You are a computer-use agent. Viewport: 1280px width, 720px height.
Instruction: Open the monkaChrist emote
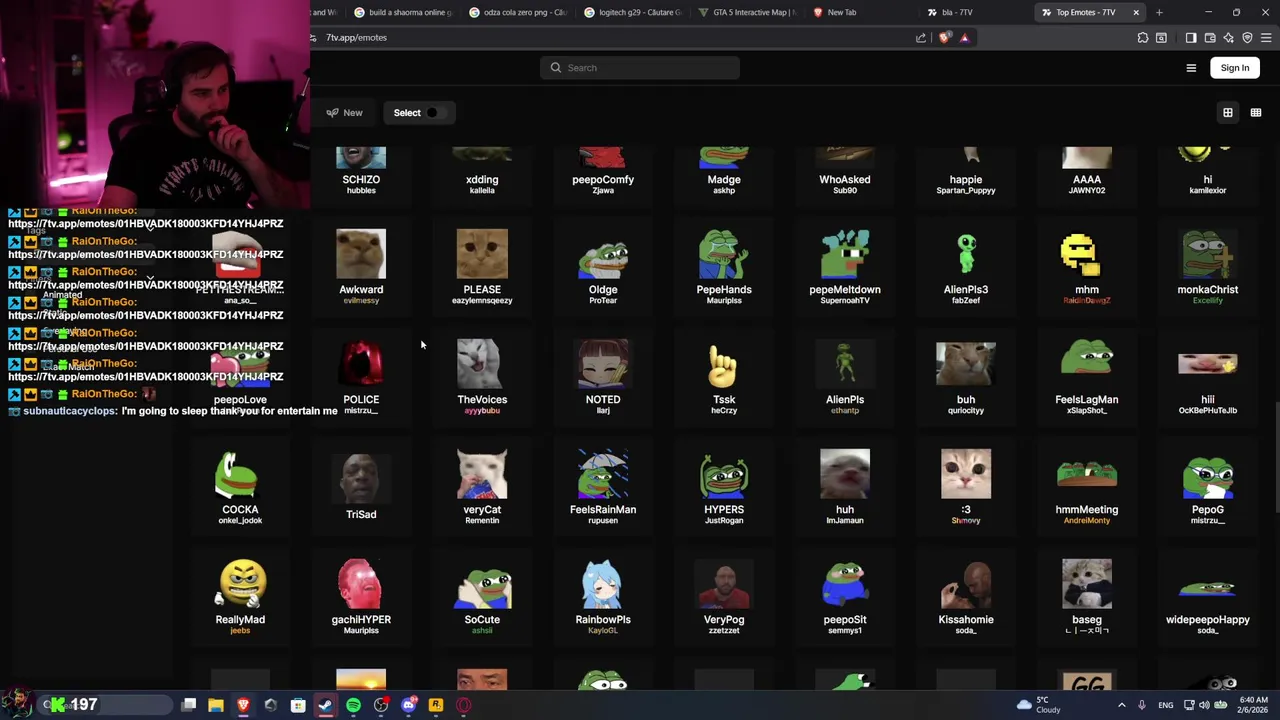point(1208,266)
